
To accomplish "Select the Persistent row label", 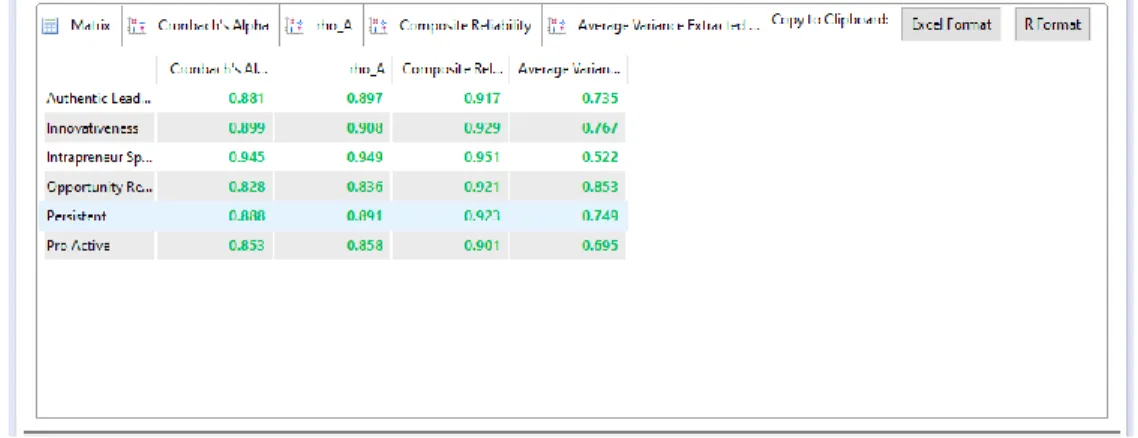I will [x=76, y=216].
